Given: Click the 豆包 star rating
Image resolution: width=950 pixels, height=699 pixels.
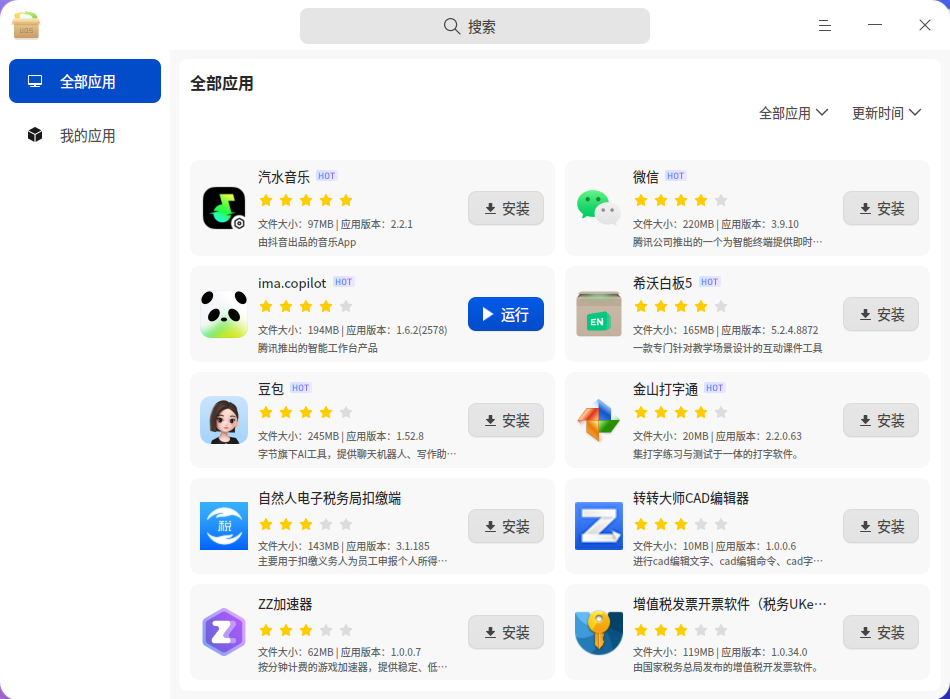Looking at the screenshot, I should coord(305,412).
